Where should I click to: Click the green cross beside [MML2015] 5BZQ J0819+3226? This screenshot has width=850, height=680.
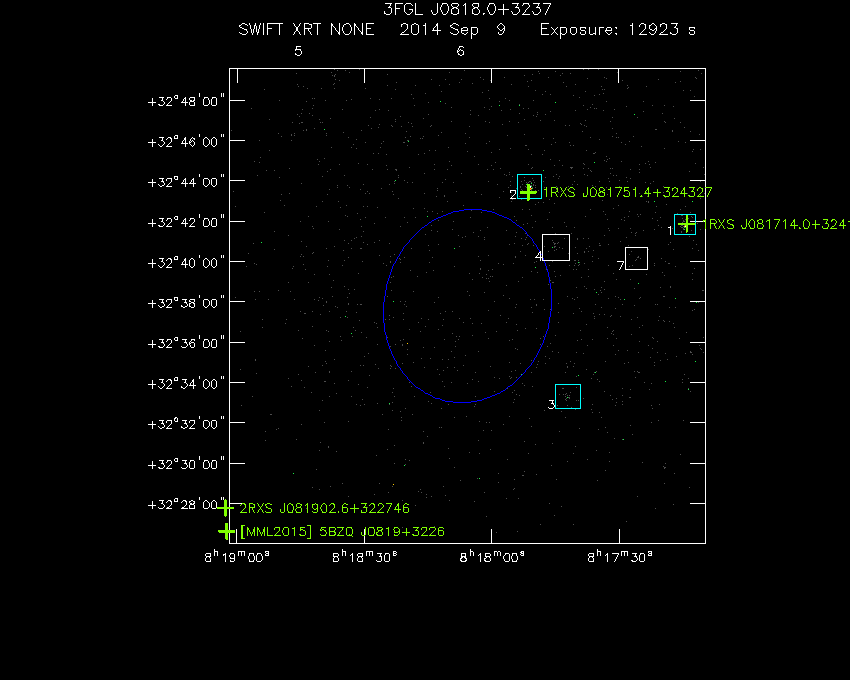click(226, 531)
